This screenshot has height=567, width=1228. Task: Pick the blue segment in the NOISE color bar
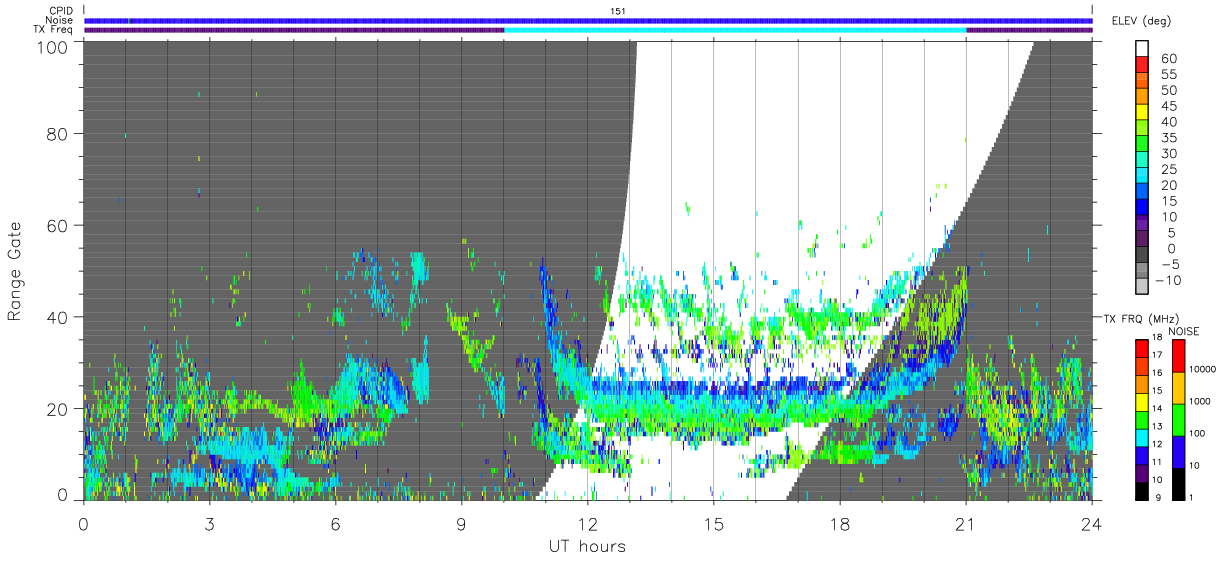tap(1178, 451)
